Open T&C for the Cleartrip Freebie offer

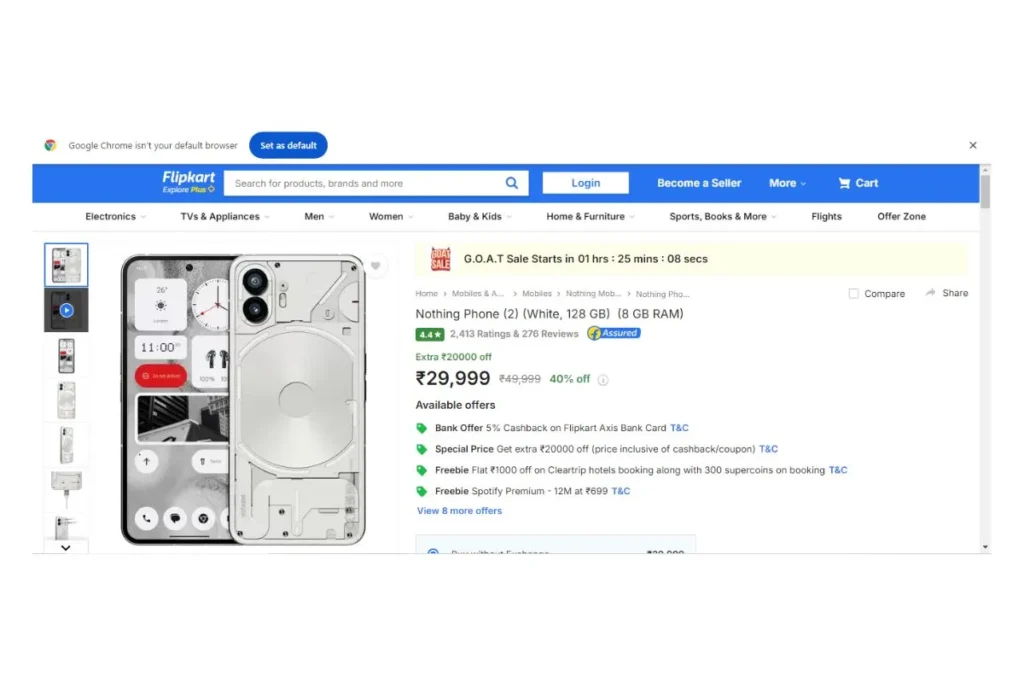pos(838,470)
